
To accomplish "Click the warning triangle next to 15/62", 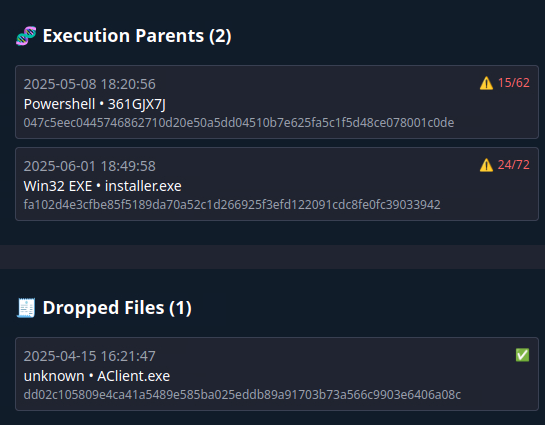I will point(486,83).
